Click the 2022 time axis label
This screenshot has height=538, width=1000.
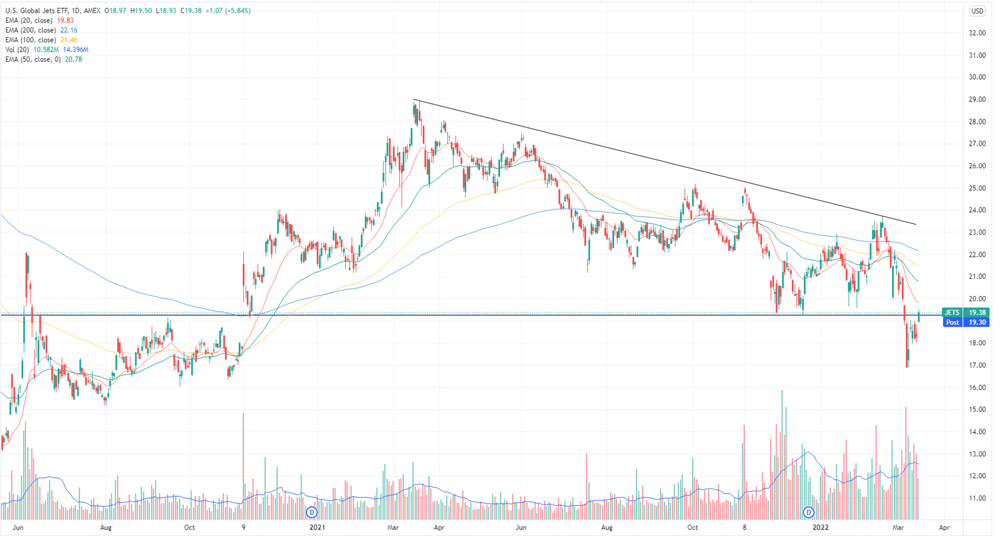[820, 527]
